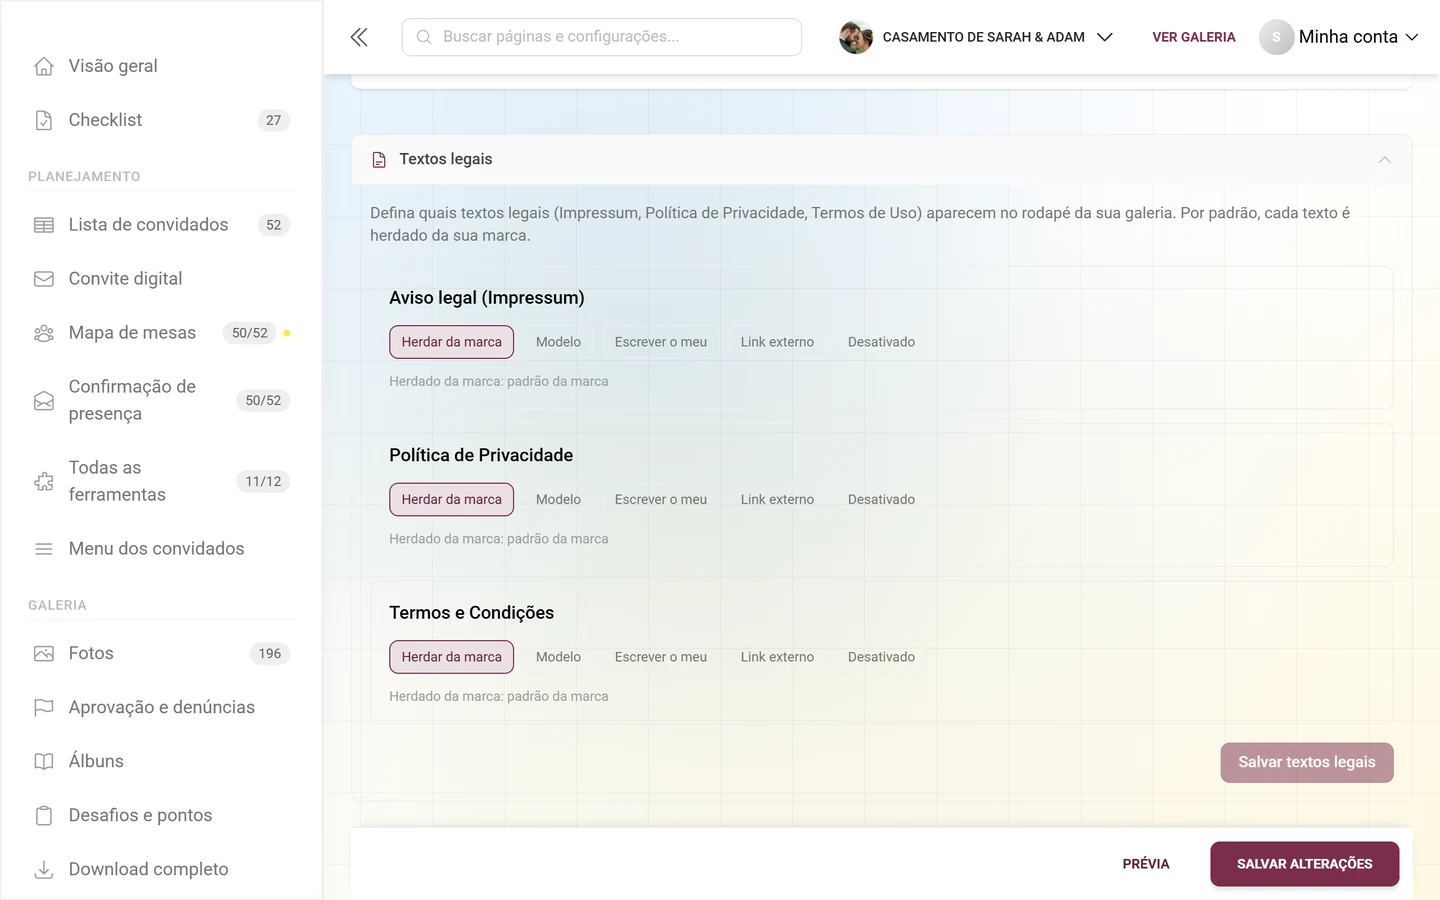Click the wedding couple avatar thumbnail
The image size is (1440, 900).
coord(856,37)
